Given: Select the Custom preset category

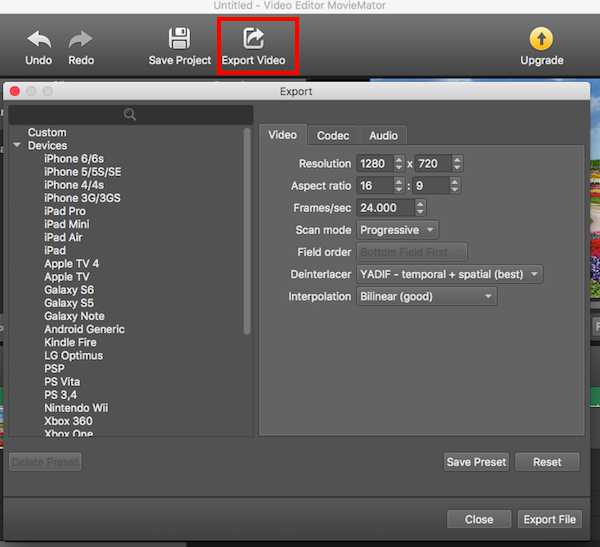Looking at the screenshot, I should point(47,132).
